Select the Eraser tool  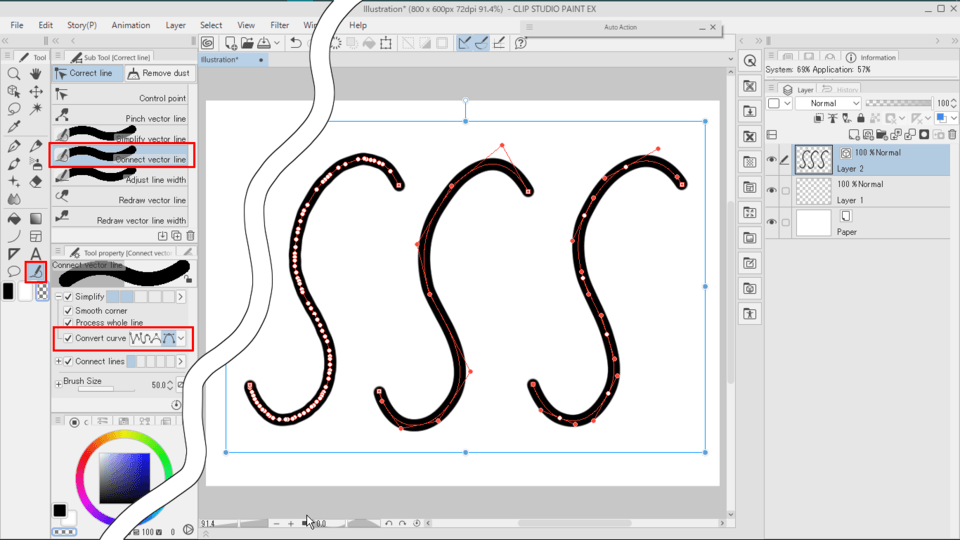click(36, 181)
